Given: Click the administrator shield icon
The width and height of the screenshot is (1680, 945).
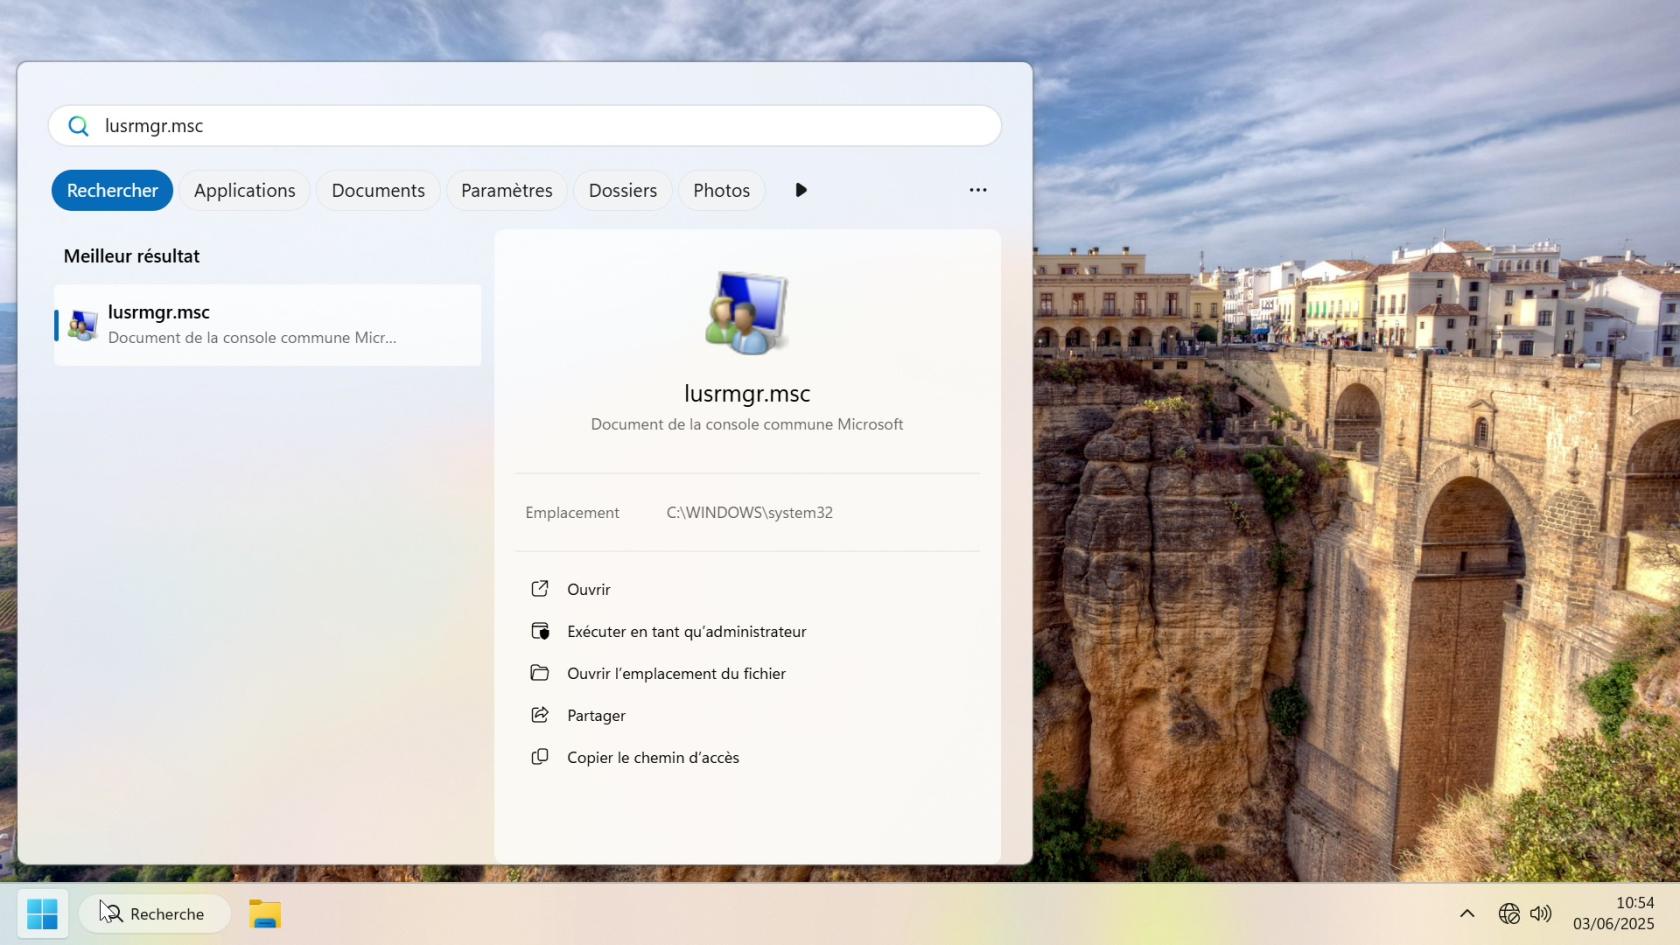Looking at the screenshot, I should (x=540, y=631).
